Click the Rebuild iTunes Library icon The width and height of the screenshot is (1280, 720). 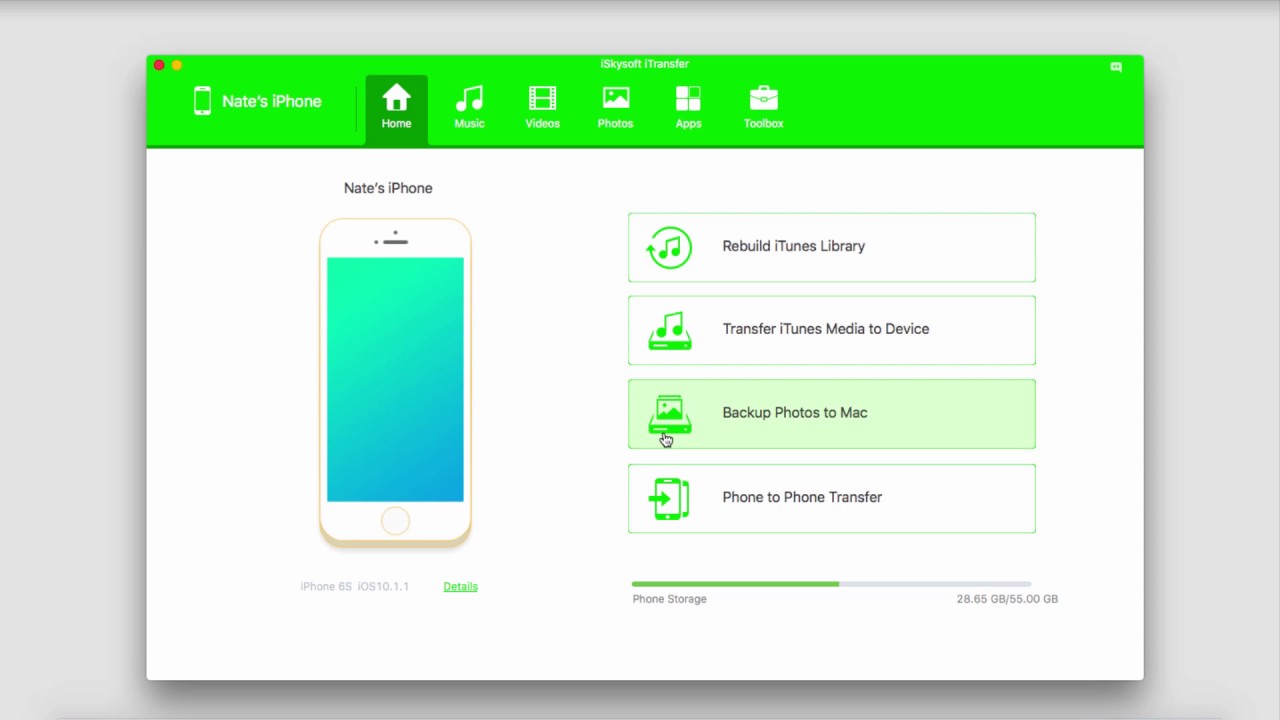coord(669,247)
